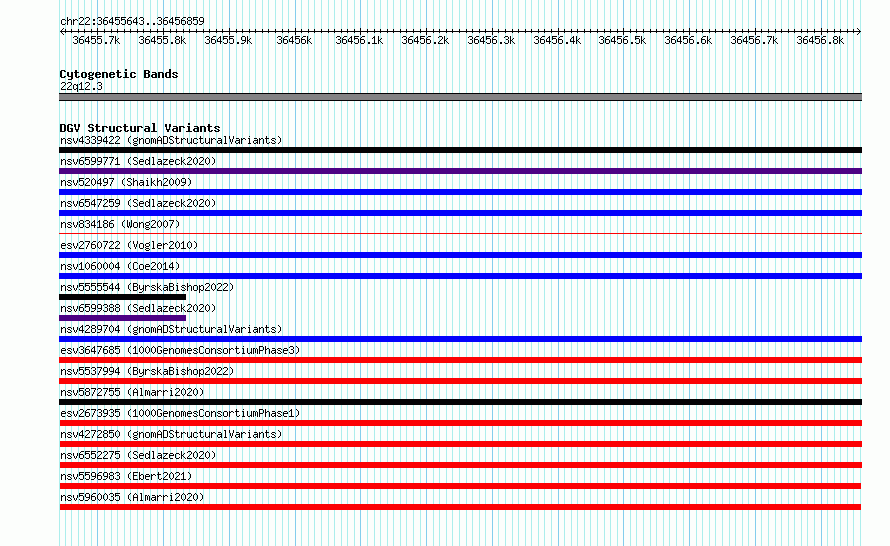Click ruler position 36456.8k
The image size is (890, 546).
point(820,40)
